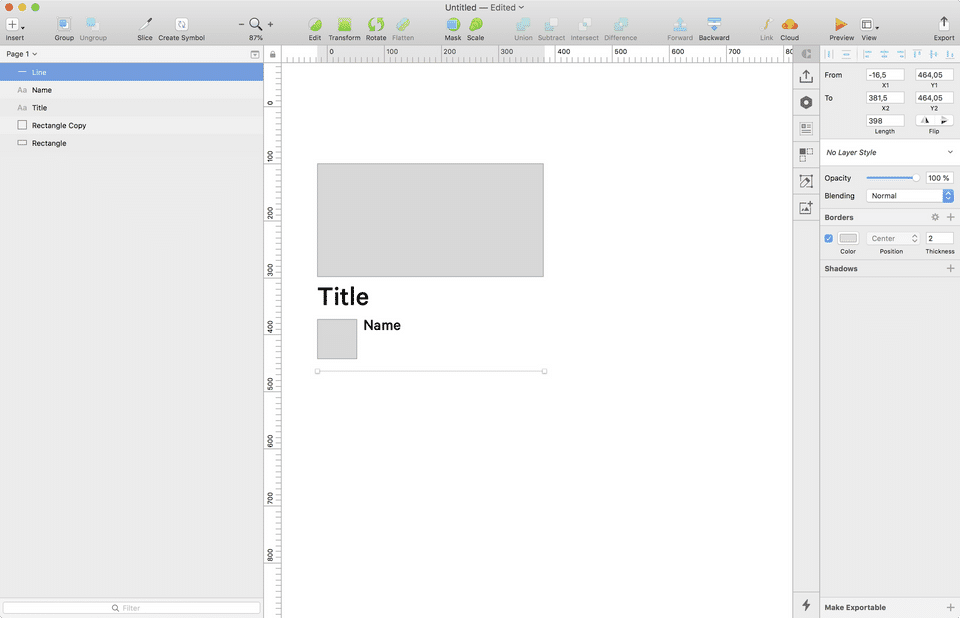Viewport: 960px width, 618px height.
Task: Click the large gray rectangle on canvas
Action: [x=430, y=220]
